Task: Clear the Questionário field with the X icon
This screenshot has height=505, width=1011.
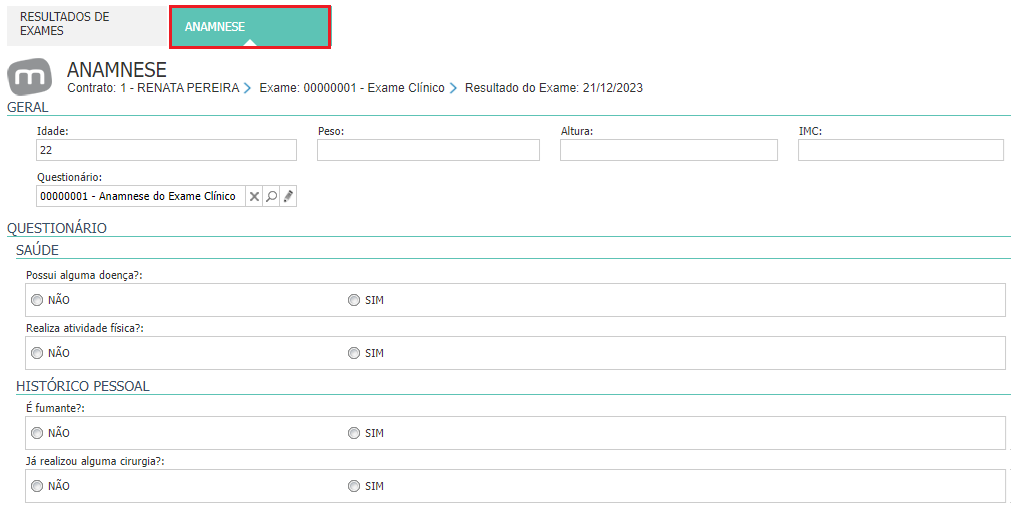Action: (255, 197)
